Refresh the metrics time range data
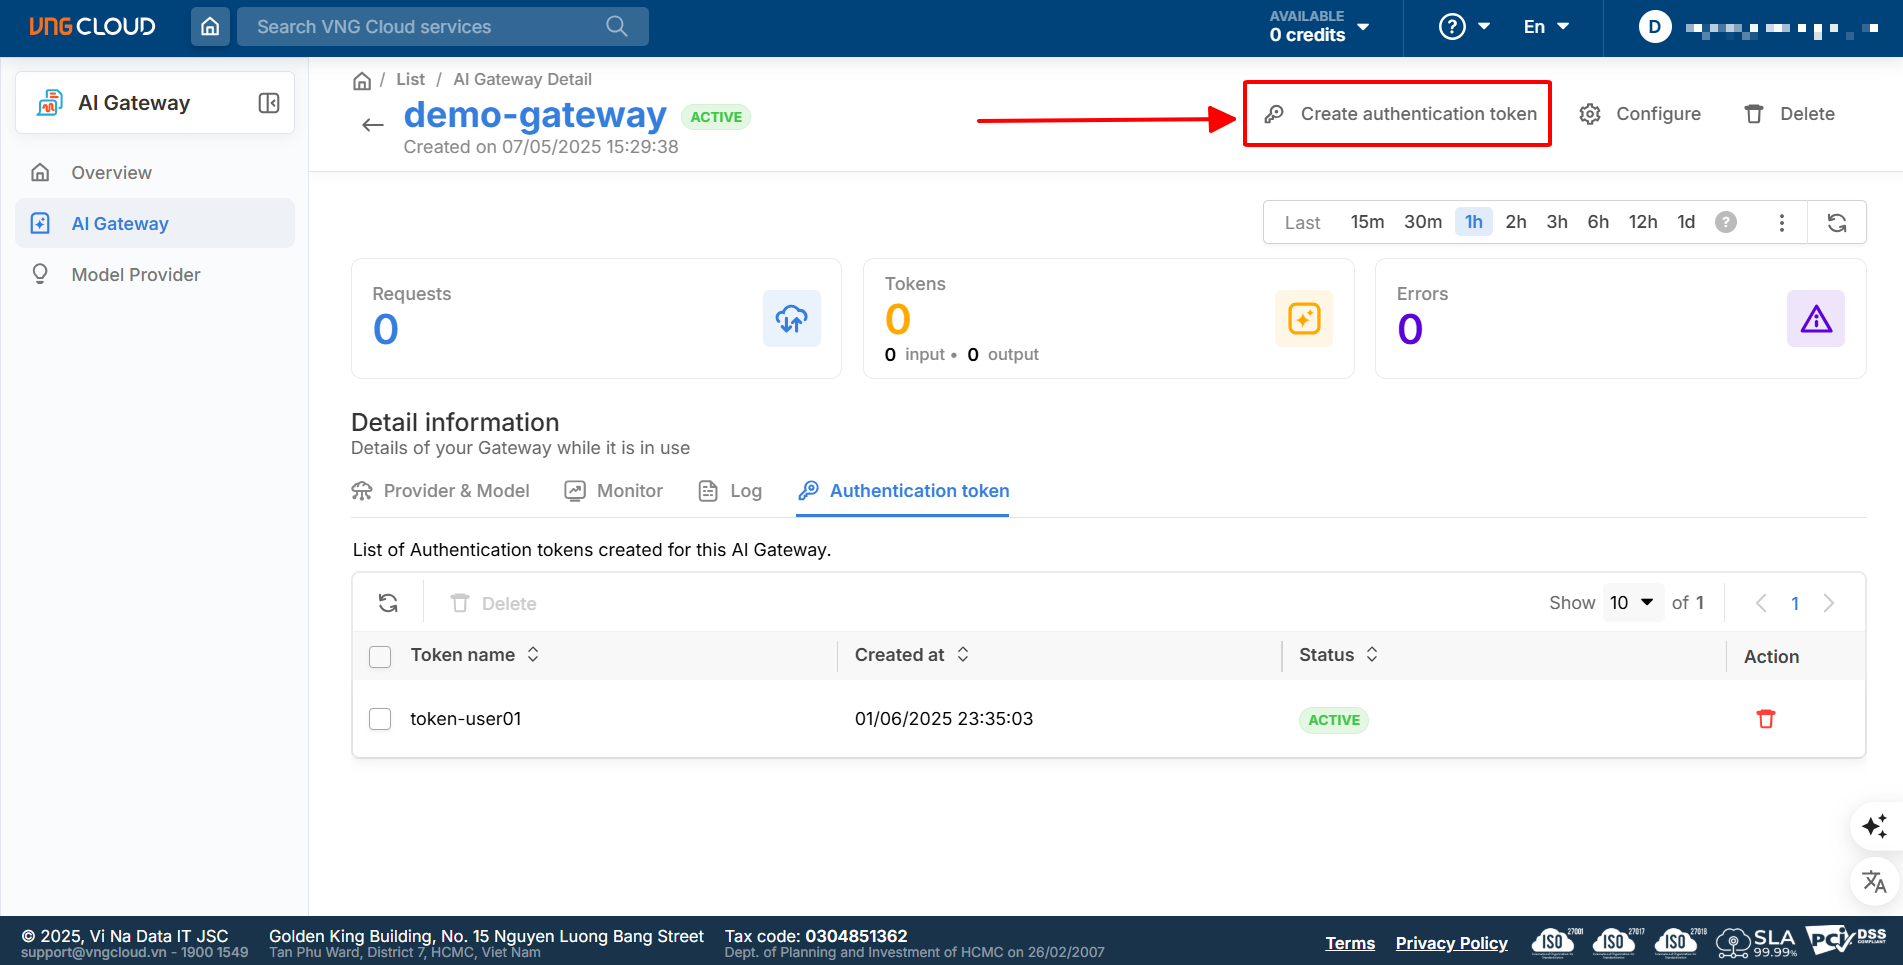This screenshot has width=1903, height=965. click(x=1836, y=222)
